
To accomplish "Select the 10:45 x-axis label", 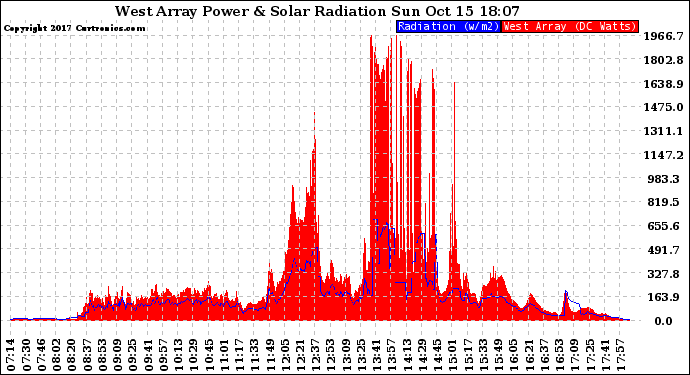I will [209, 355].
